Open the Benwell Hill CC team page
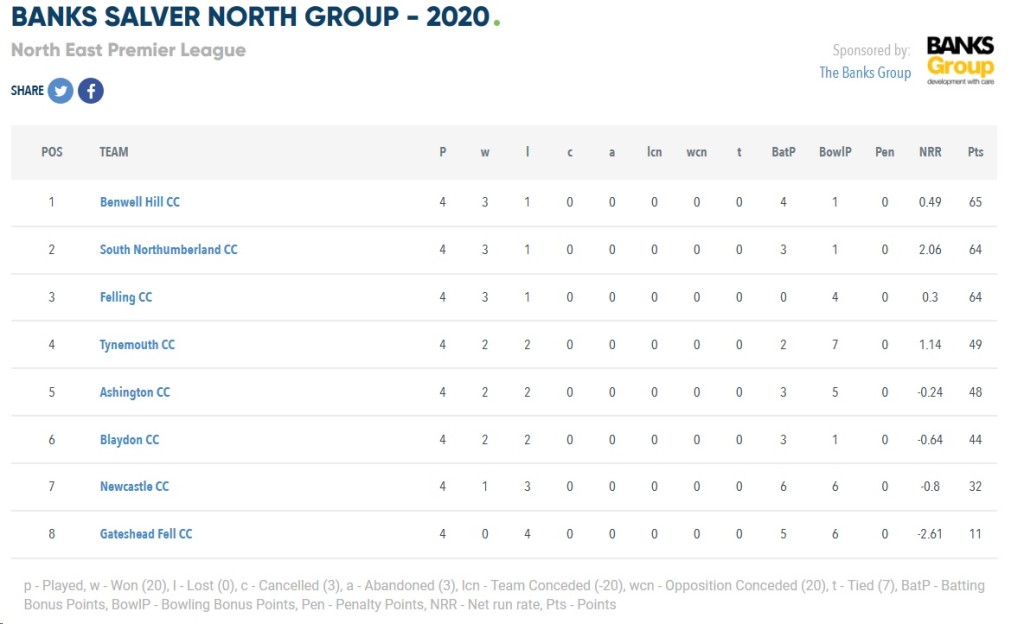This screenshot has width=1024, height=624. click(140, 202)
